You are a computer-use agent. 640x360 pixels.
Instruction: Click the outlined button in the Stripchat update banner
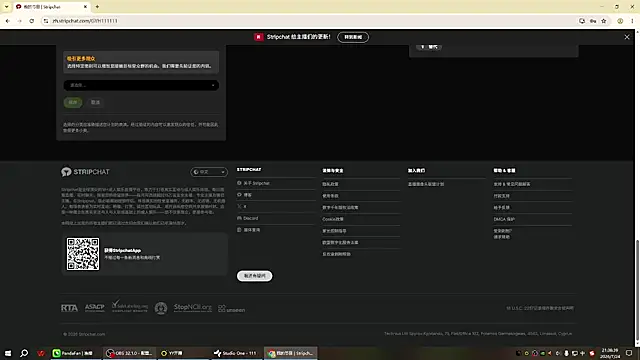353,37
